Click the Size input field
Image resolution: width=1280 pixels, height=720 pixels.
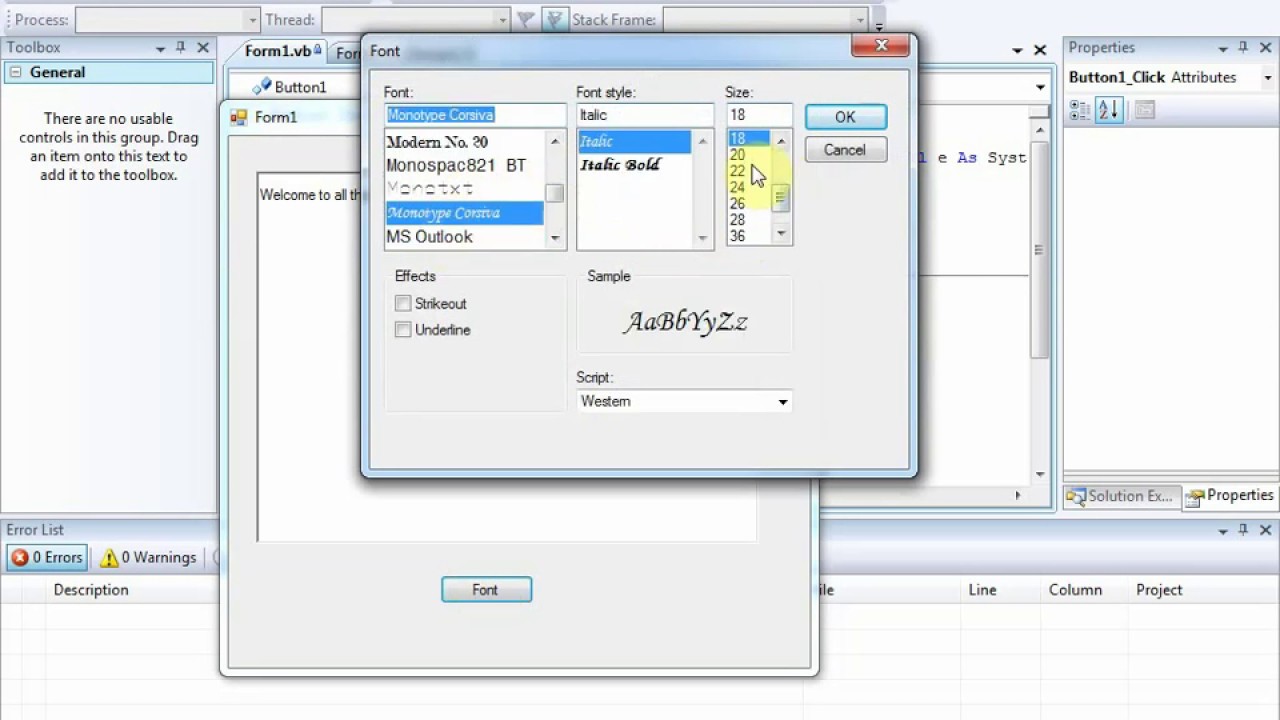(x=759, y=115)
